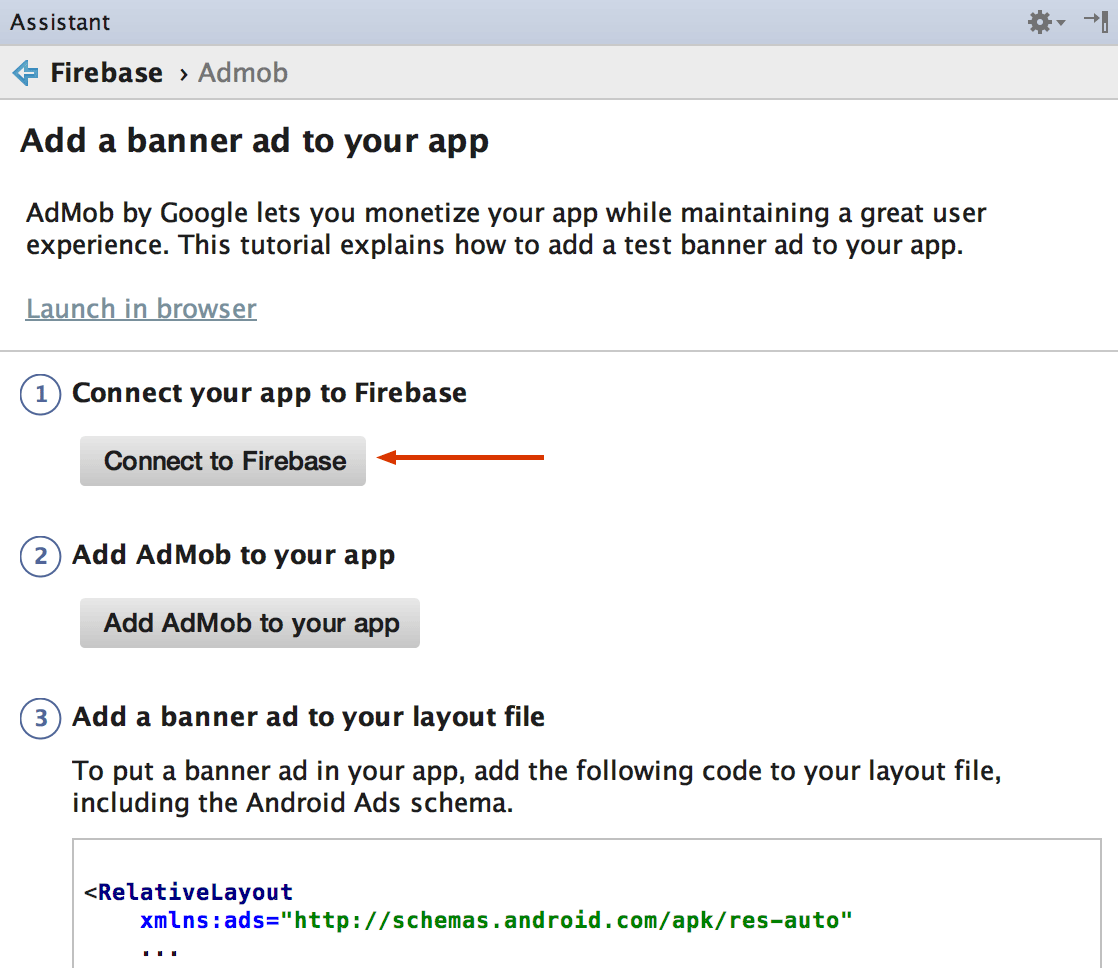Select the Admob breadcrumb item
Image resolution: width=1118 pixels, height=968 pixels.
243,73
